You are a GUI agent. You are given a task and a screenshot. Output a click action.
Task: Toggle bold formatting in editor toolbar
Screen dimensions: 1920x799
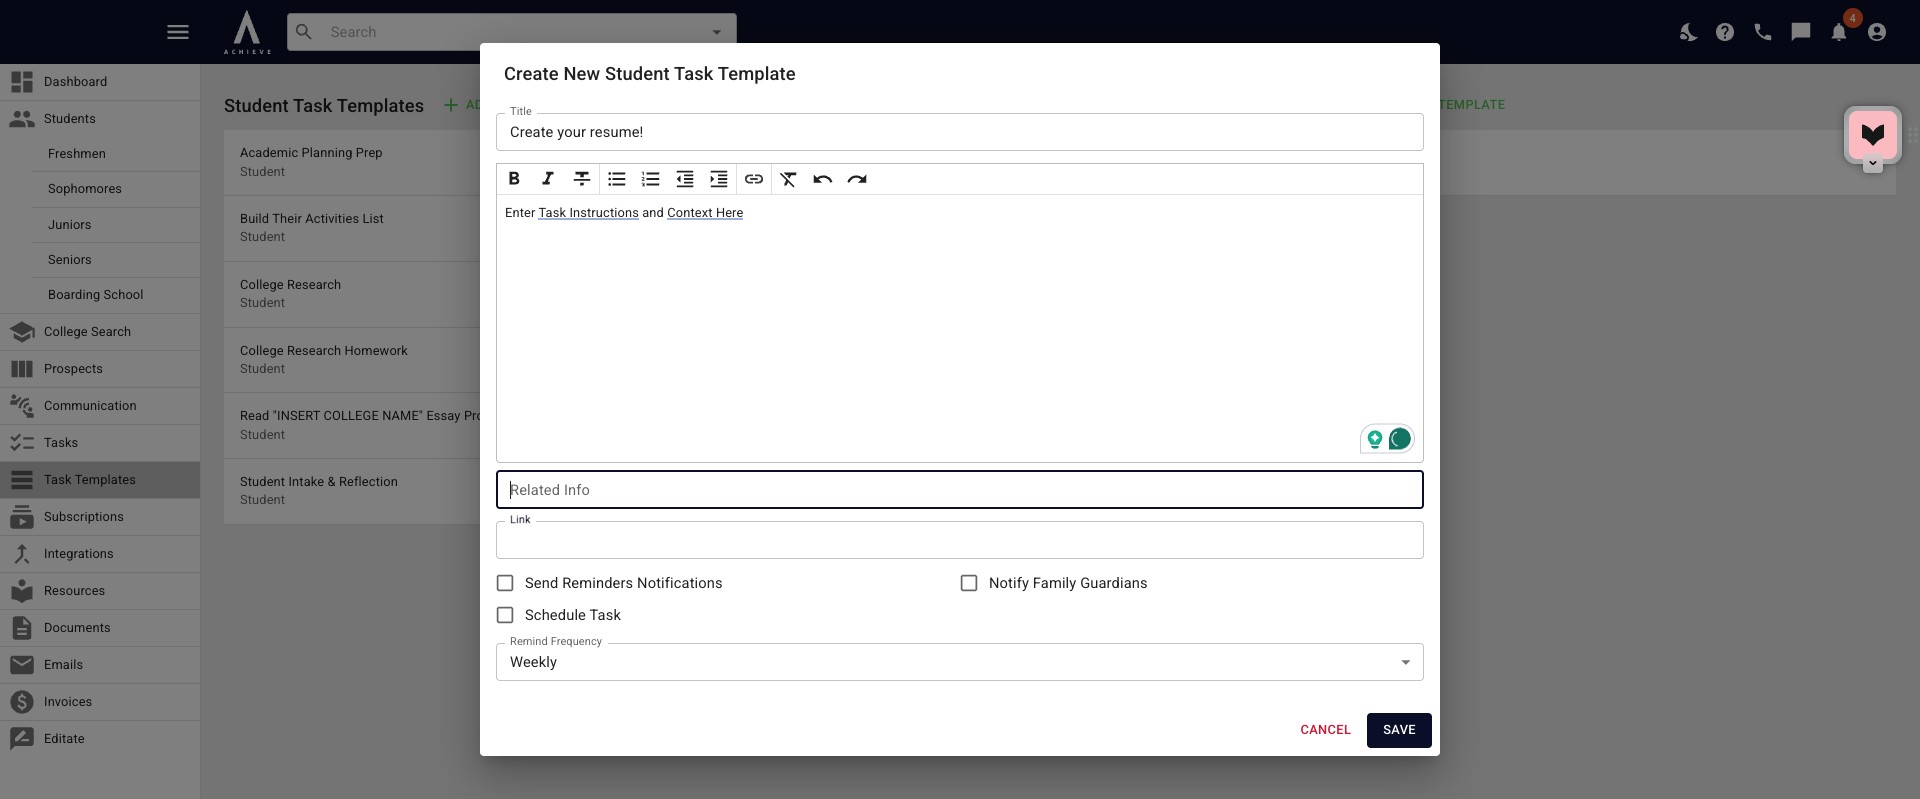pyautogui.click(x=514, y=179)
